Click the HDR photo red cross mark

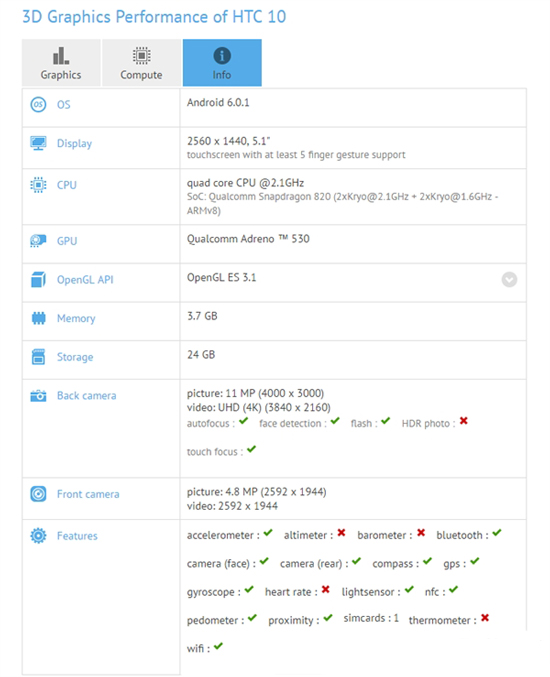click(x=464, y=421)
